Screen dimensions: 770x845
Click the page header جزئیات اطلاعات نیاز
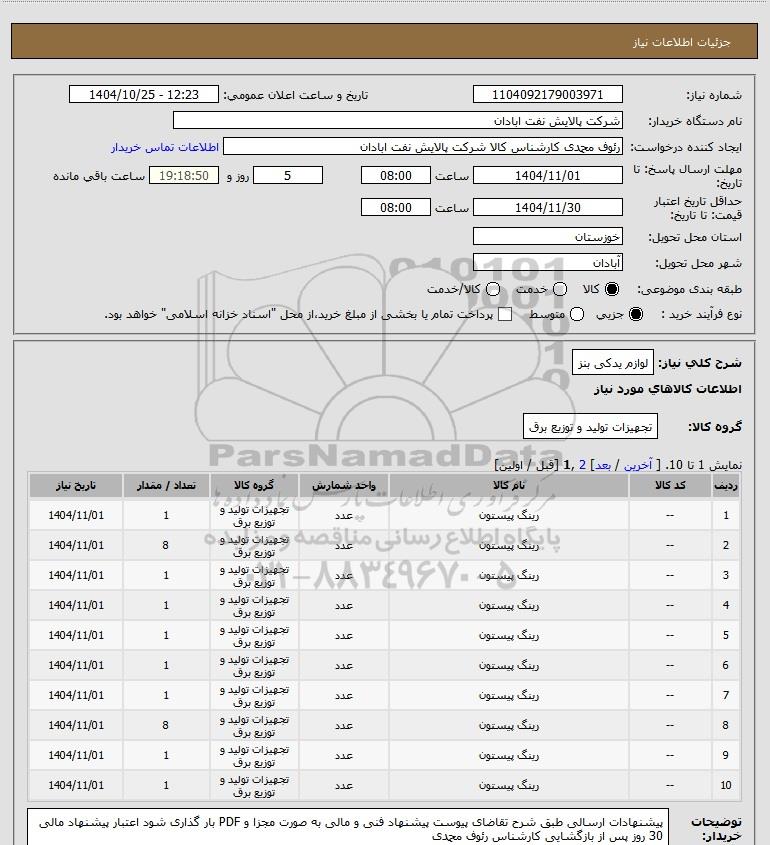click(682, 42)
